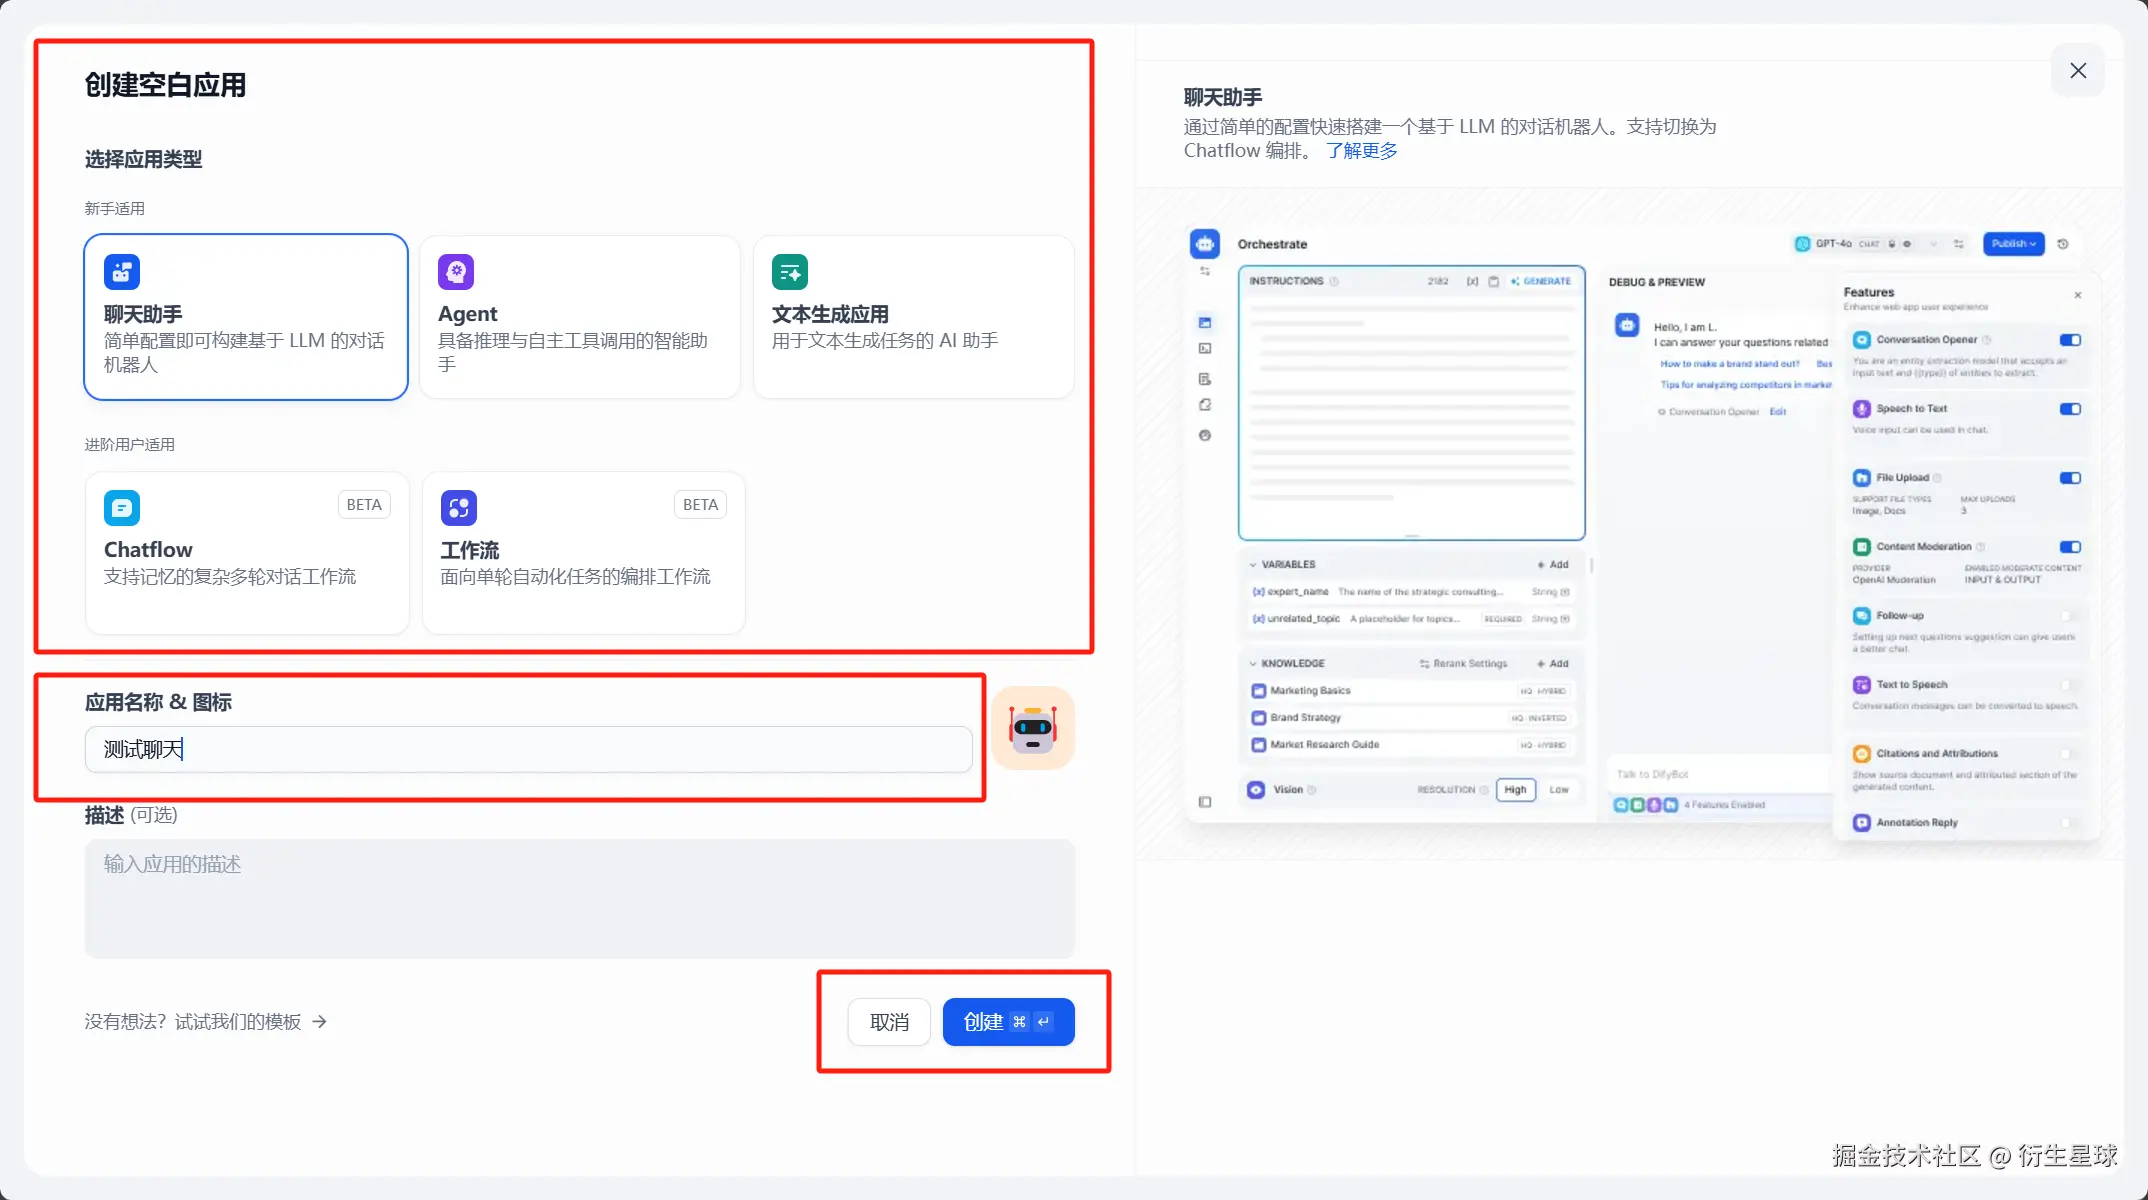The width and height of the screenshot is (2148, 1200).
Task: Click the Orchestrate preview image
Action: 1640,530
